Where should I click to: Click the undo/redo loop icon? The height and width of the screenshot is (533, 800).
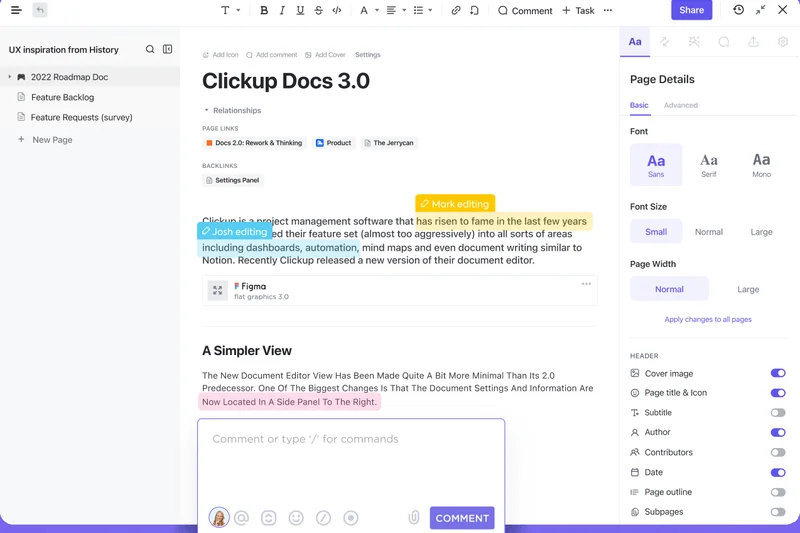[x=474, y=10]
